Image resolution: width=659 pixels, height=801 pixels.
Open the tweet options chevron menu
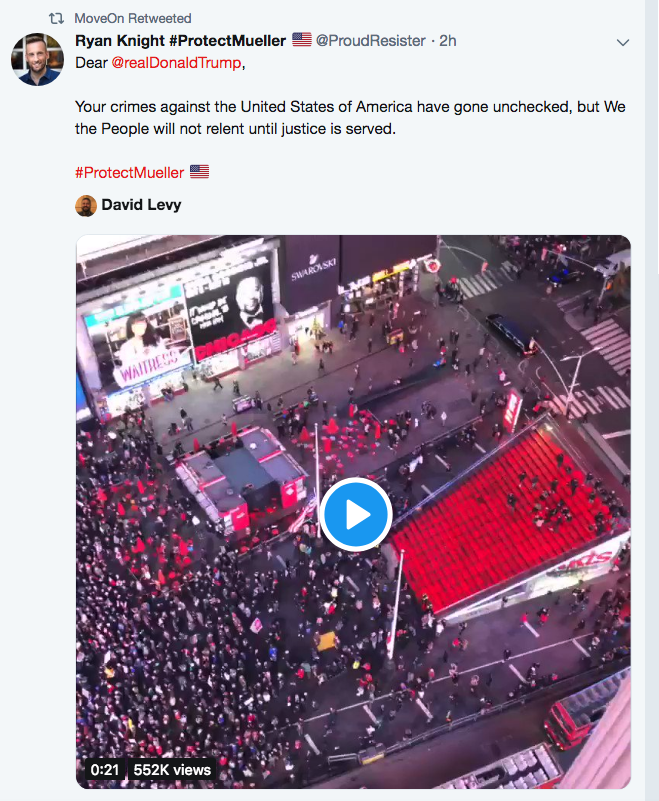[x=622, y=42]
